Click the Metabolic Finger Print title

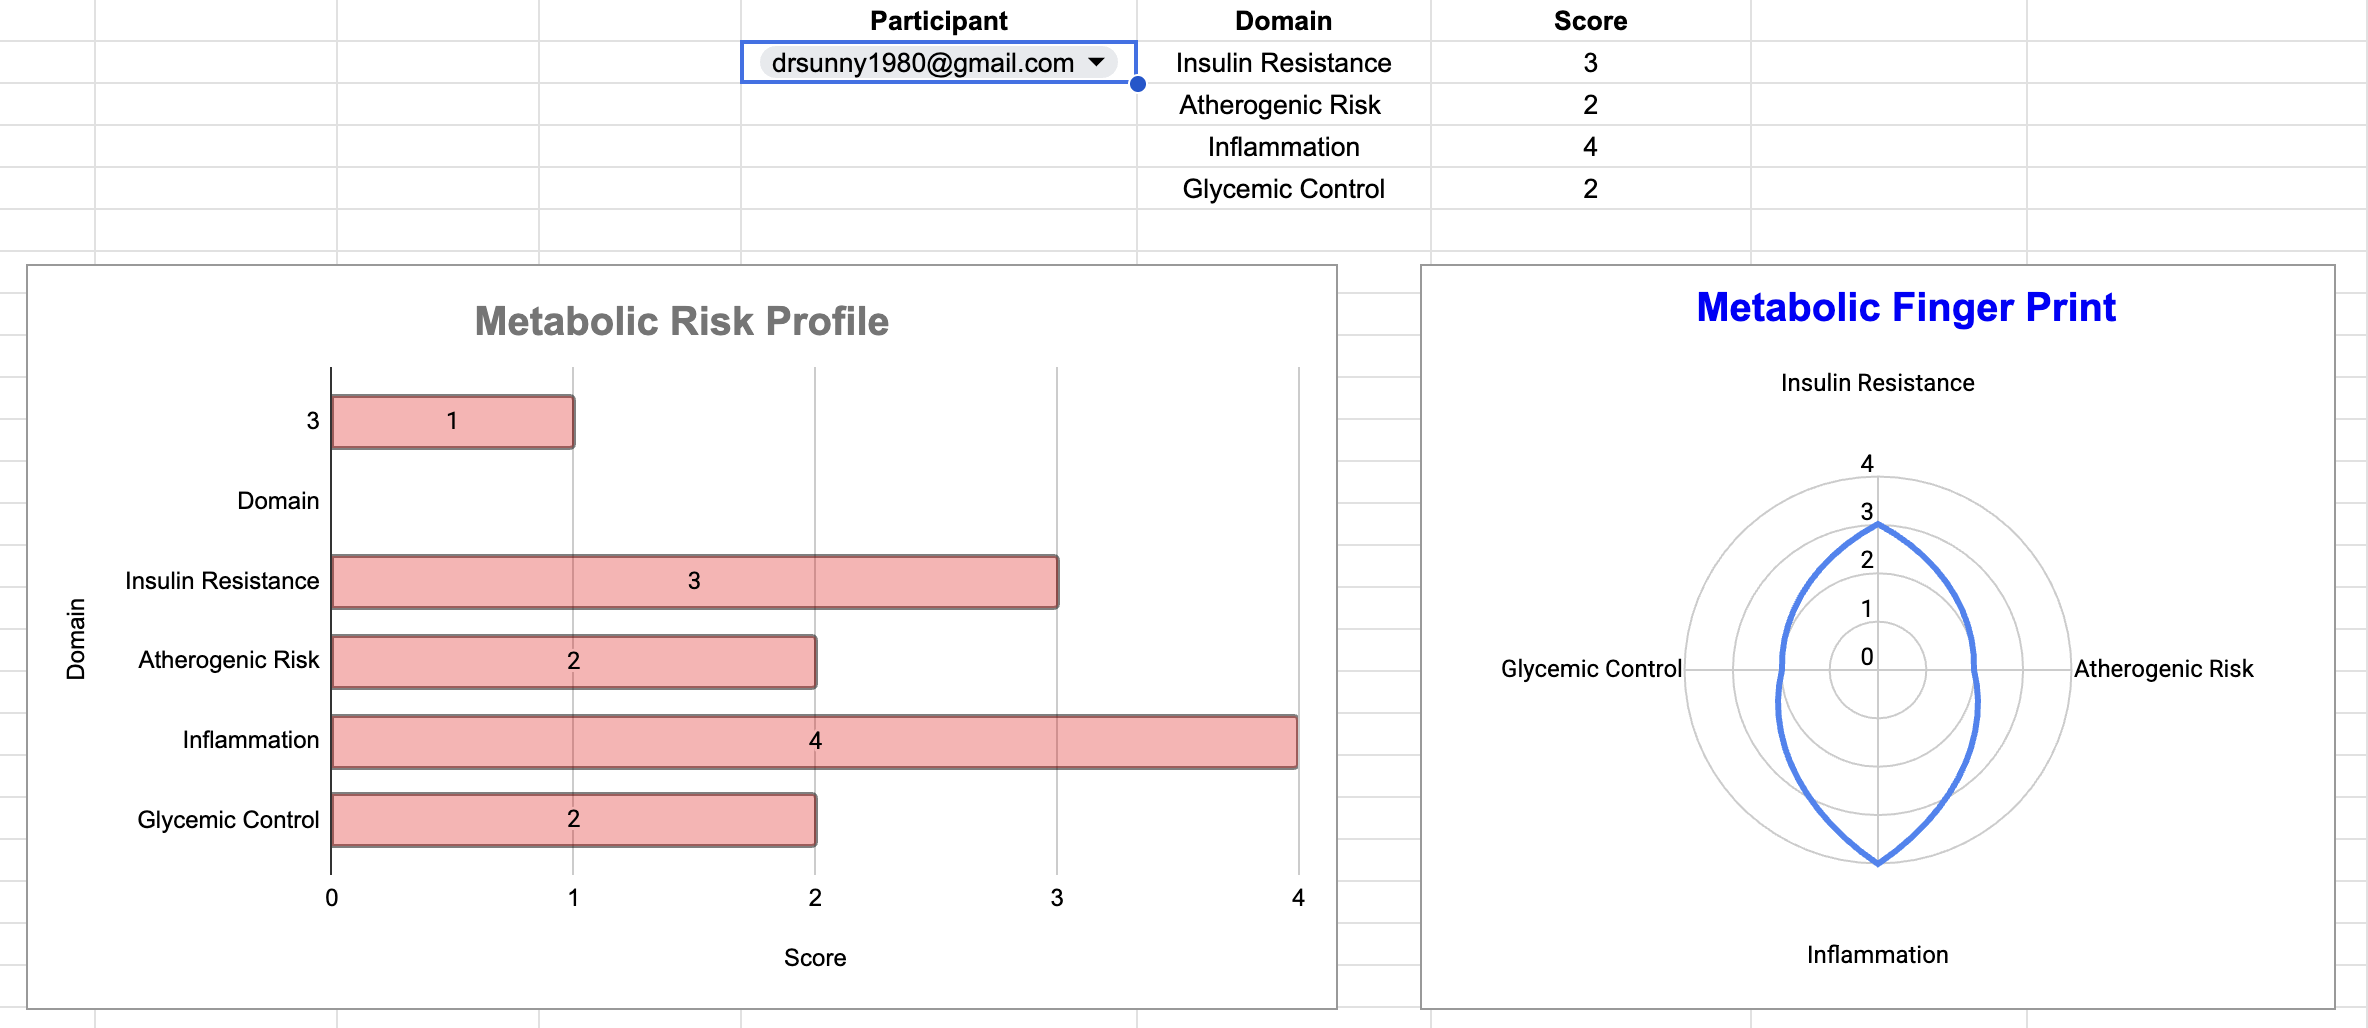point(1906,308)
